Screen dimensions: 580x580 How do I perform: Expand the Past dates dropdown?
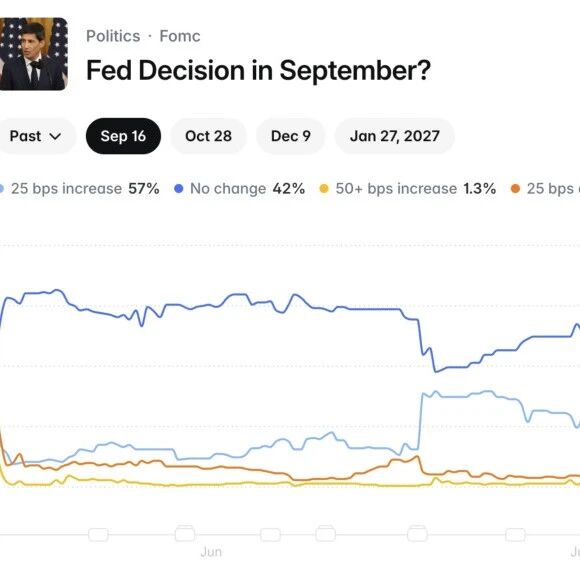pyautogui.click(x=36, y=136)
